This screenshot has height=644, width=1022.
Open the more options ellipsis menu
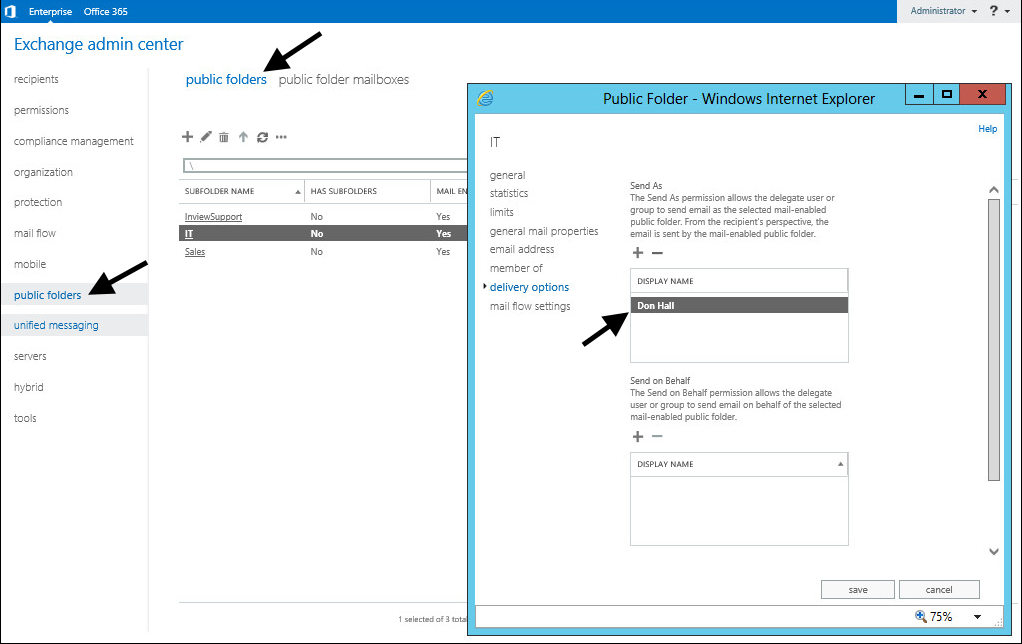tap(281, 137)
